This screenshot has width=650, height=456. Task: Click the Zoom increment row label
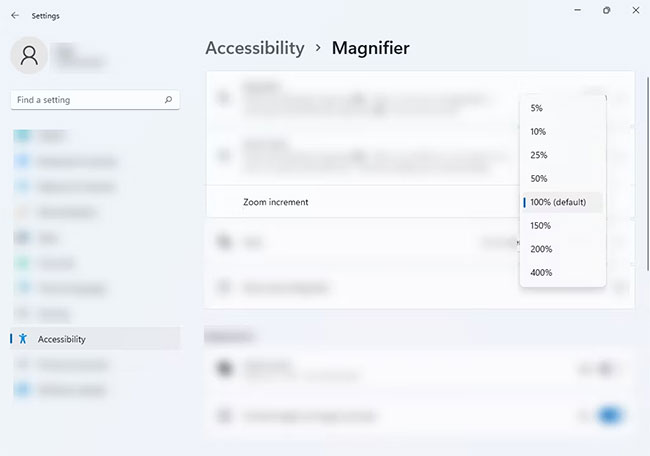point(275,202)
